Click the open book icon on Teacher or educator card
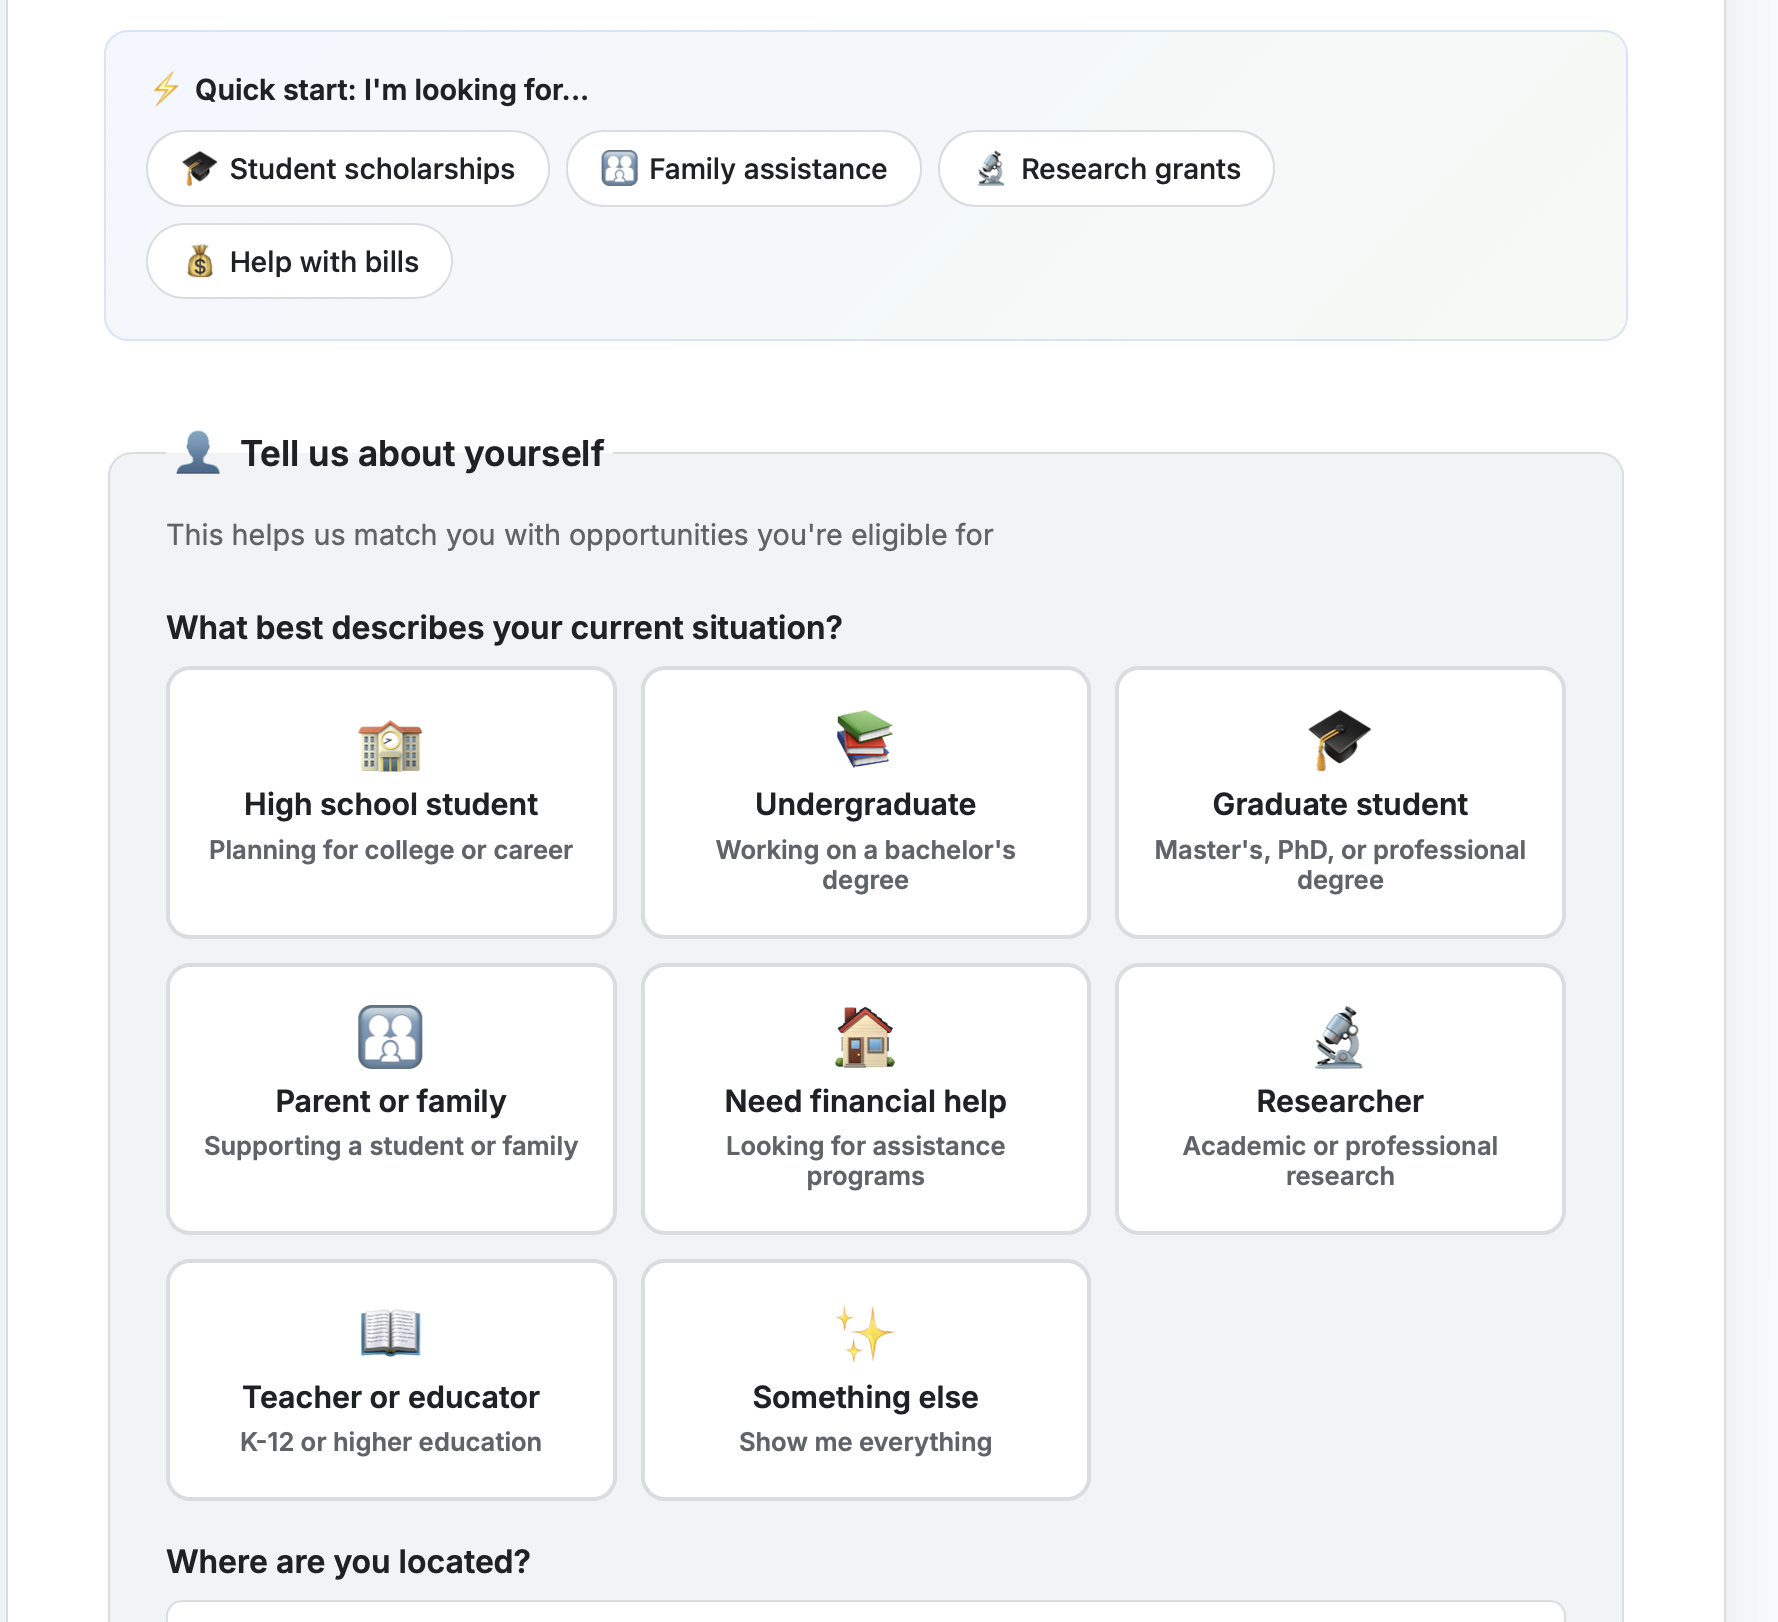Image resolution: width=1778 pixels, height=1622 pixels. coord(391,1334)
